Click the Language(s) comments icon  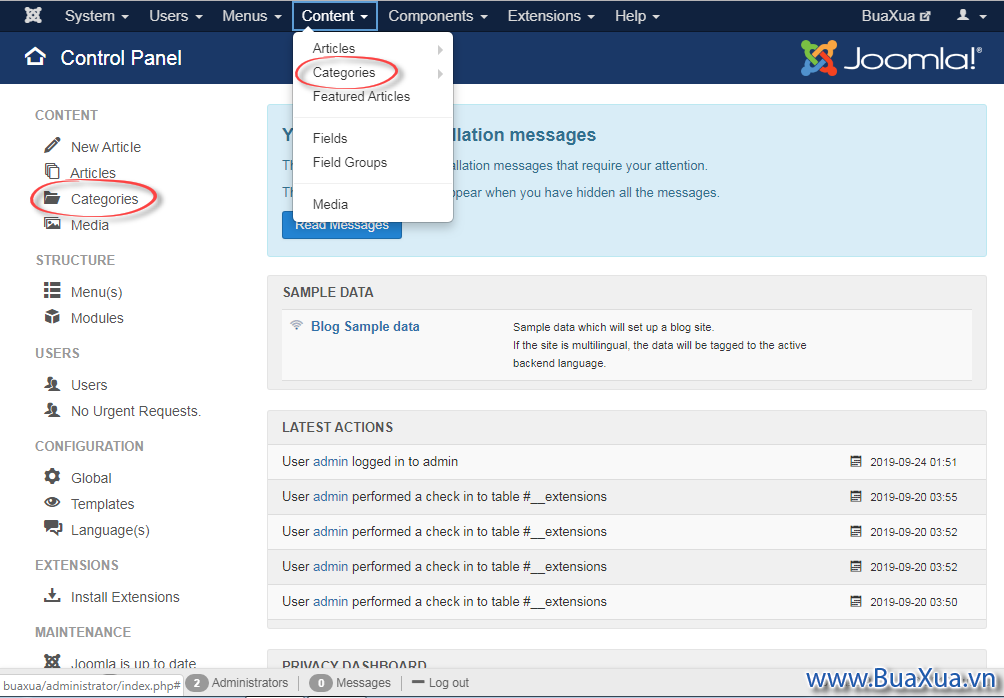point(53,528)
